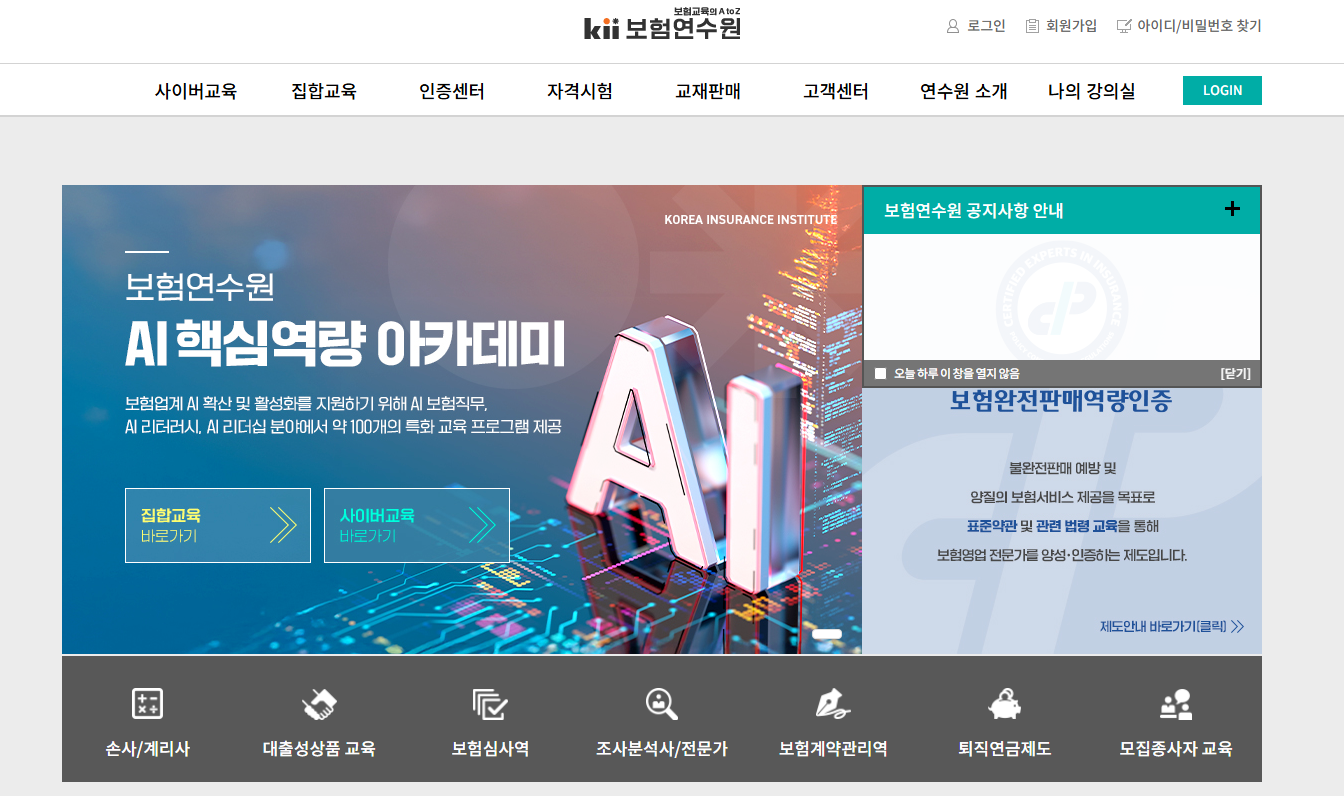
Task: Click the 보험심사역 label
Action: [x=490, y=749]
